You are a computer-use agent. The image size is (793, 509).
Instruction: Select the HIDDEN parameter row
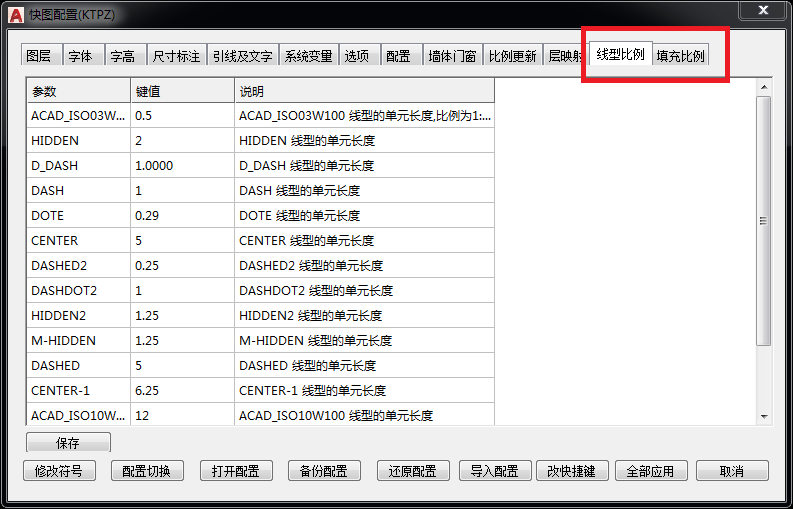260,141
